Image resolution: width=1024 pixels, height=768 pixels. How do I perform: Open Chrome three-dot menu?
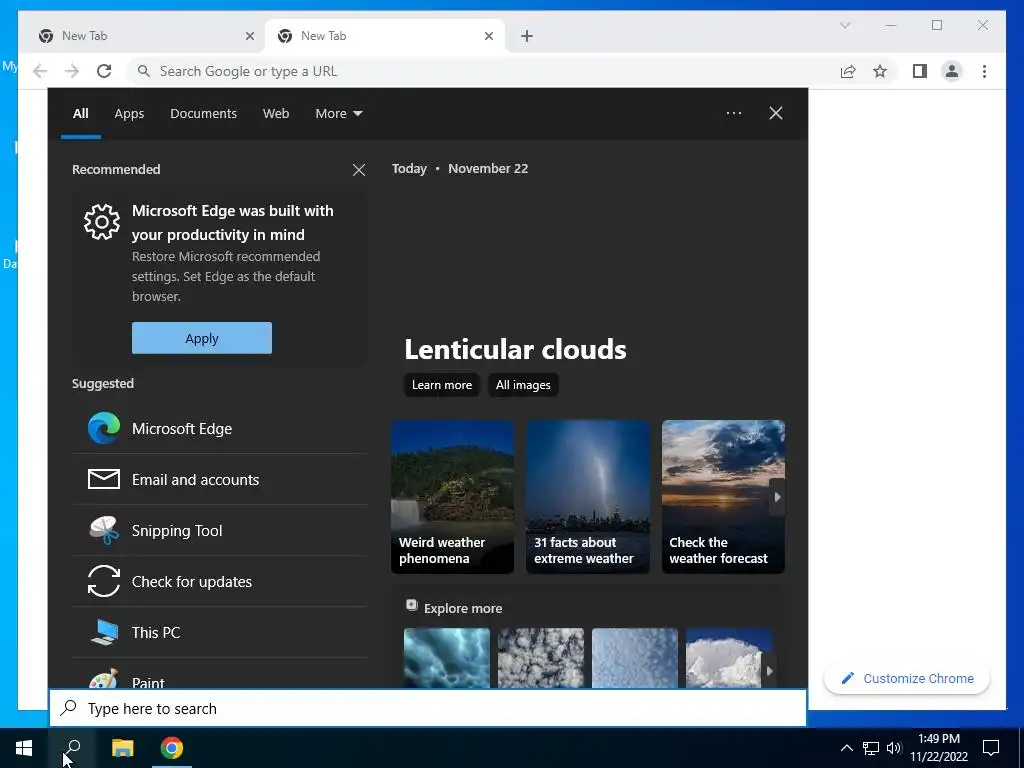coord(984,71)
